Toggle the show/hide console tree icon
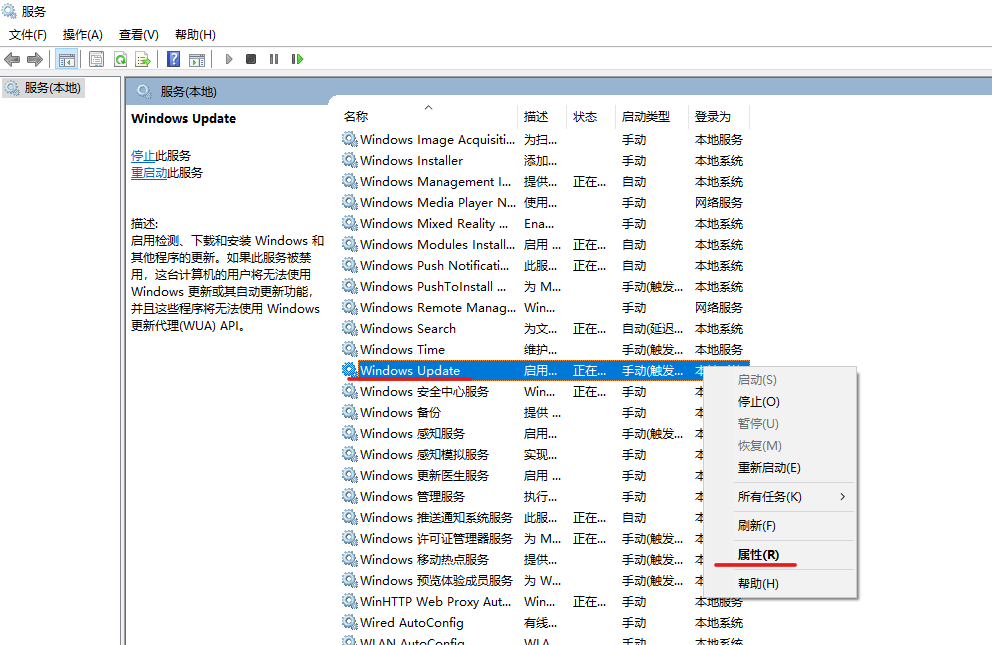 coord(66,59)
